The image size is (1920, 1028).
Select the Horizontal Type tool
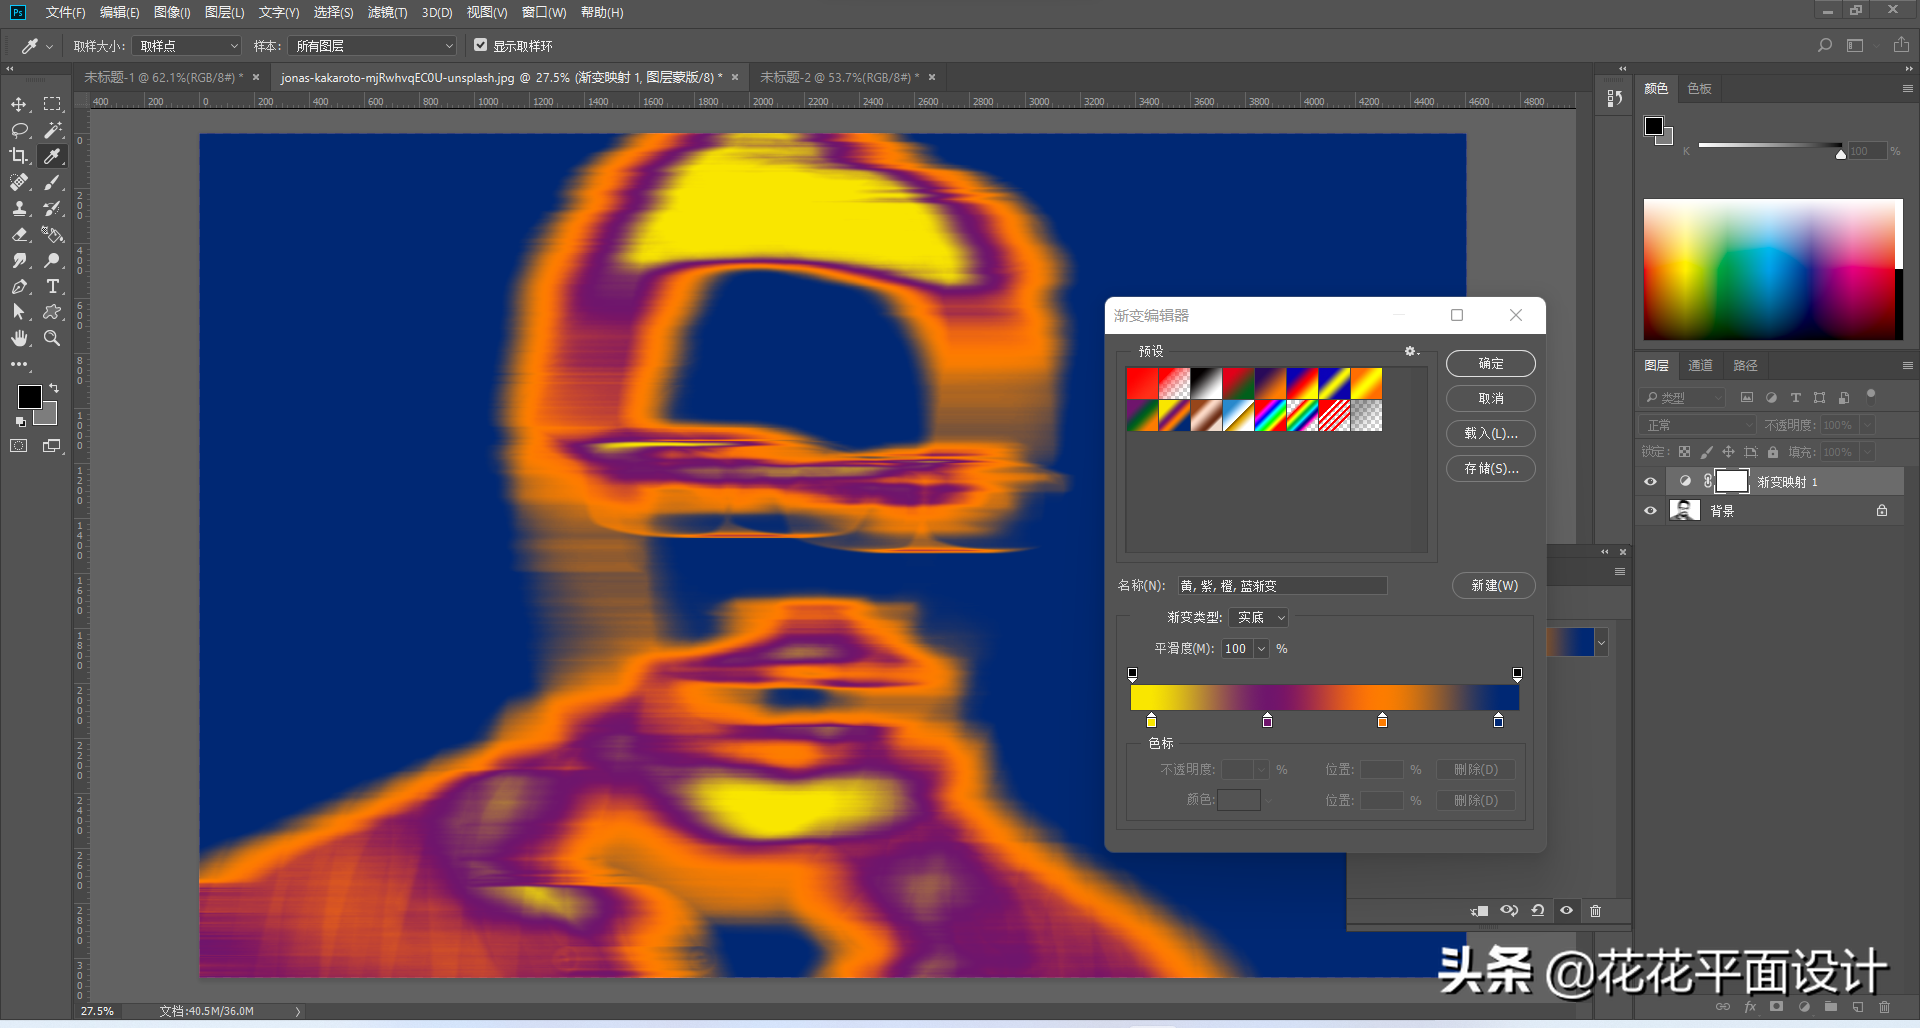pyautogui.click(x=52, y=286)
